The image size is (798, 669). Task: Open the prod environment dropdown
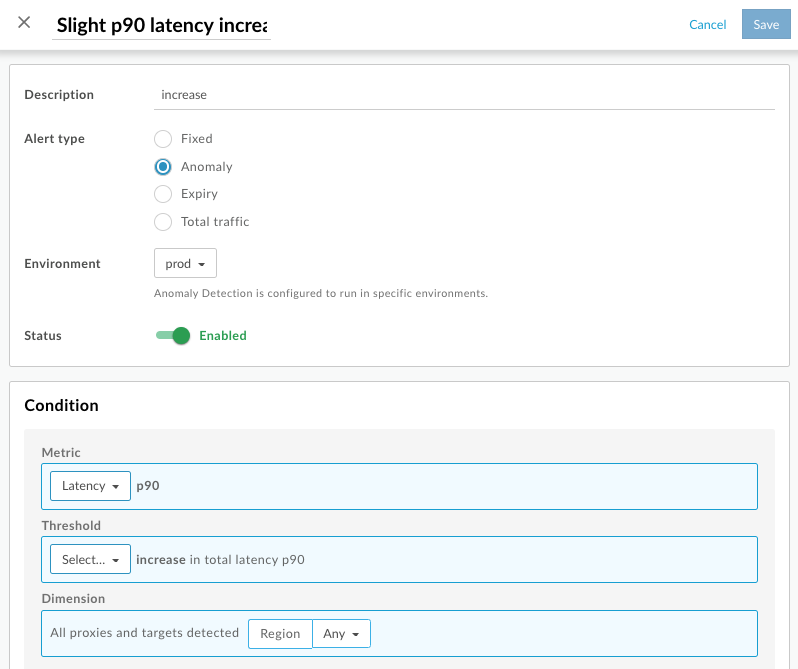(x=185, y=264)
